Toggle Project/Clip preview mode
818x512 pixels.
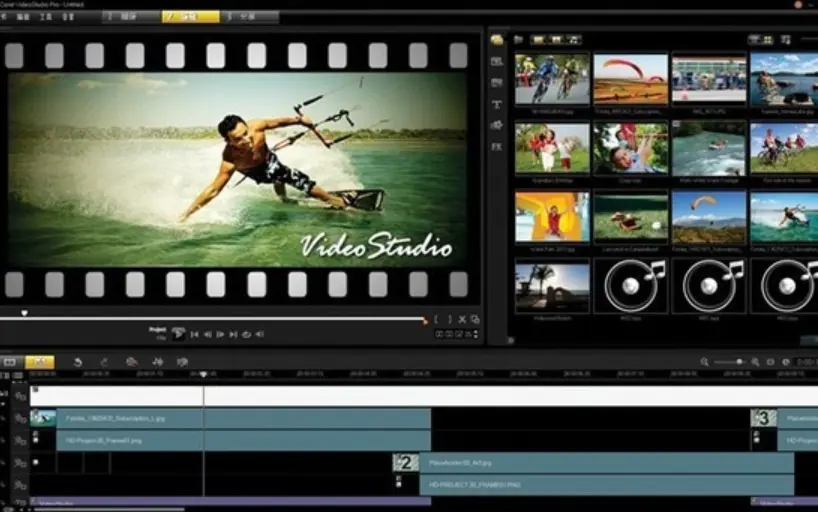click(158, 334)
